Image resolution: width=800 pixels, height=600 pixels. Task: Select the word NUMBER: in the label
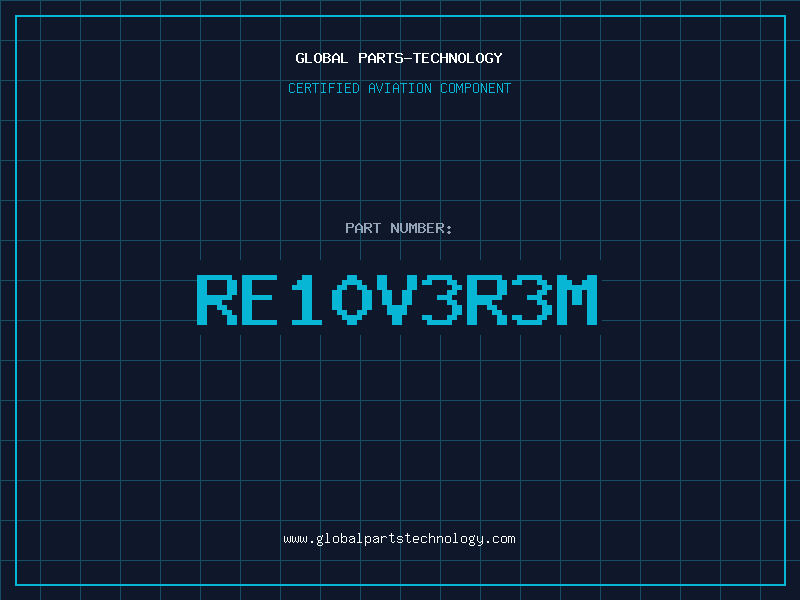pyautogui.click(x=421, y=228)
